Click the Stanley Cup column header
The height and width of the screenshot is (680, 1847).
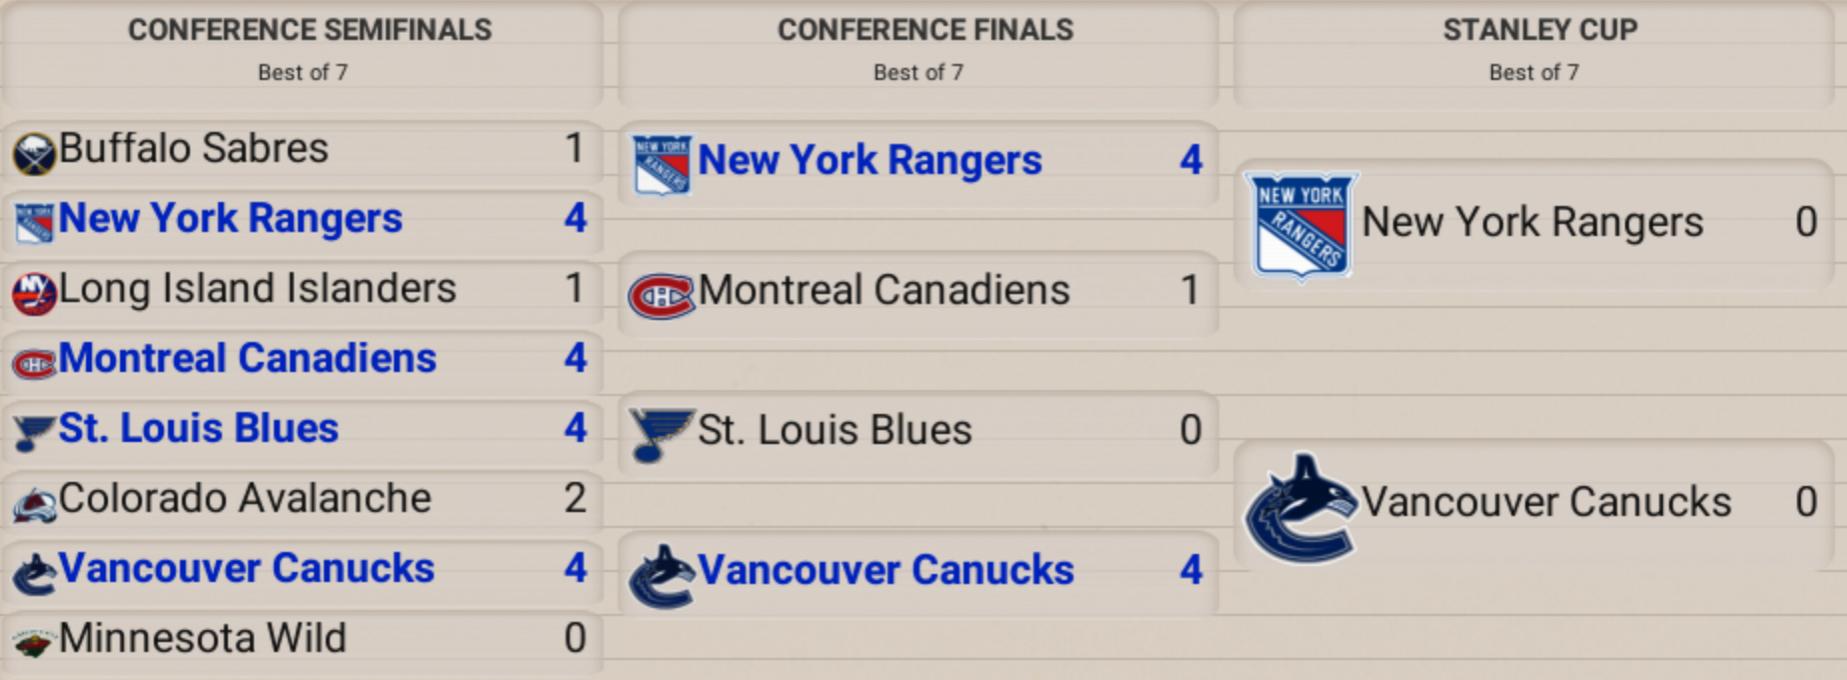point(1539,31)
